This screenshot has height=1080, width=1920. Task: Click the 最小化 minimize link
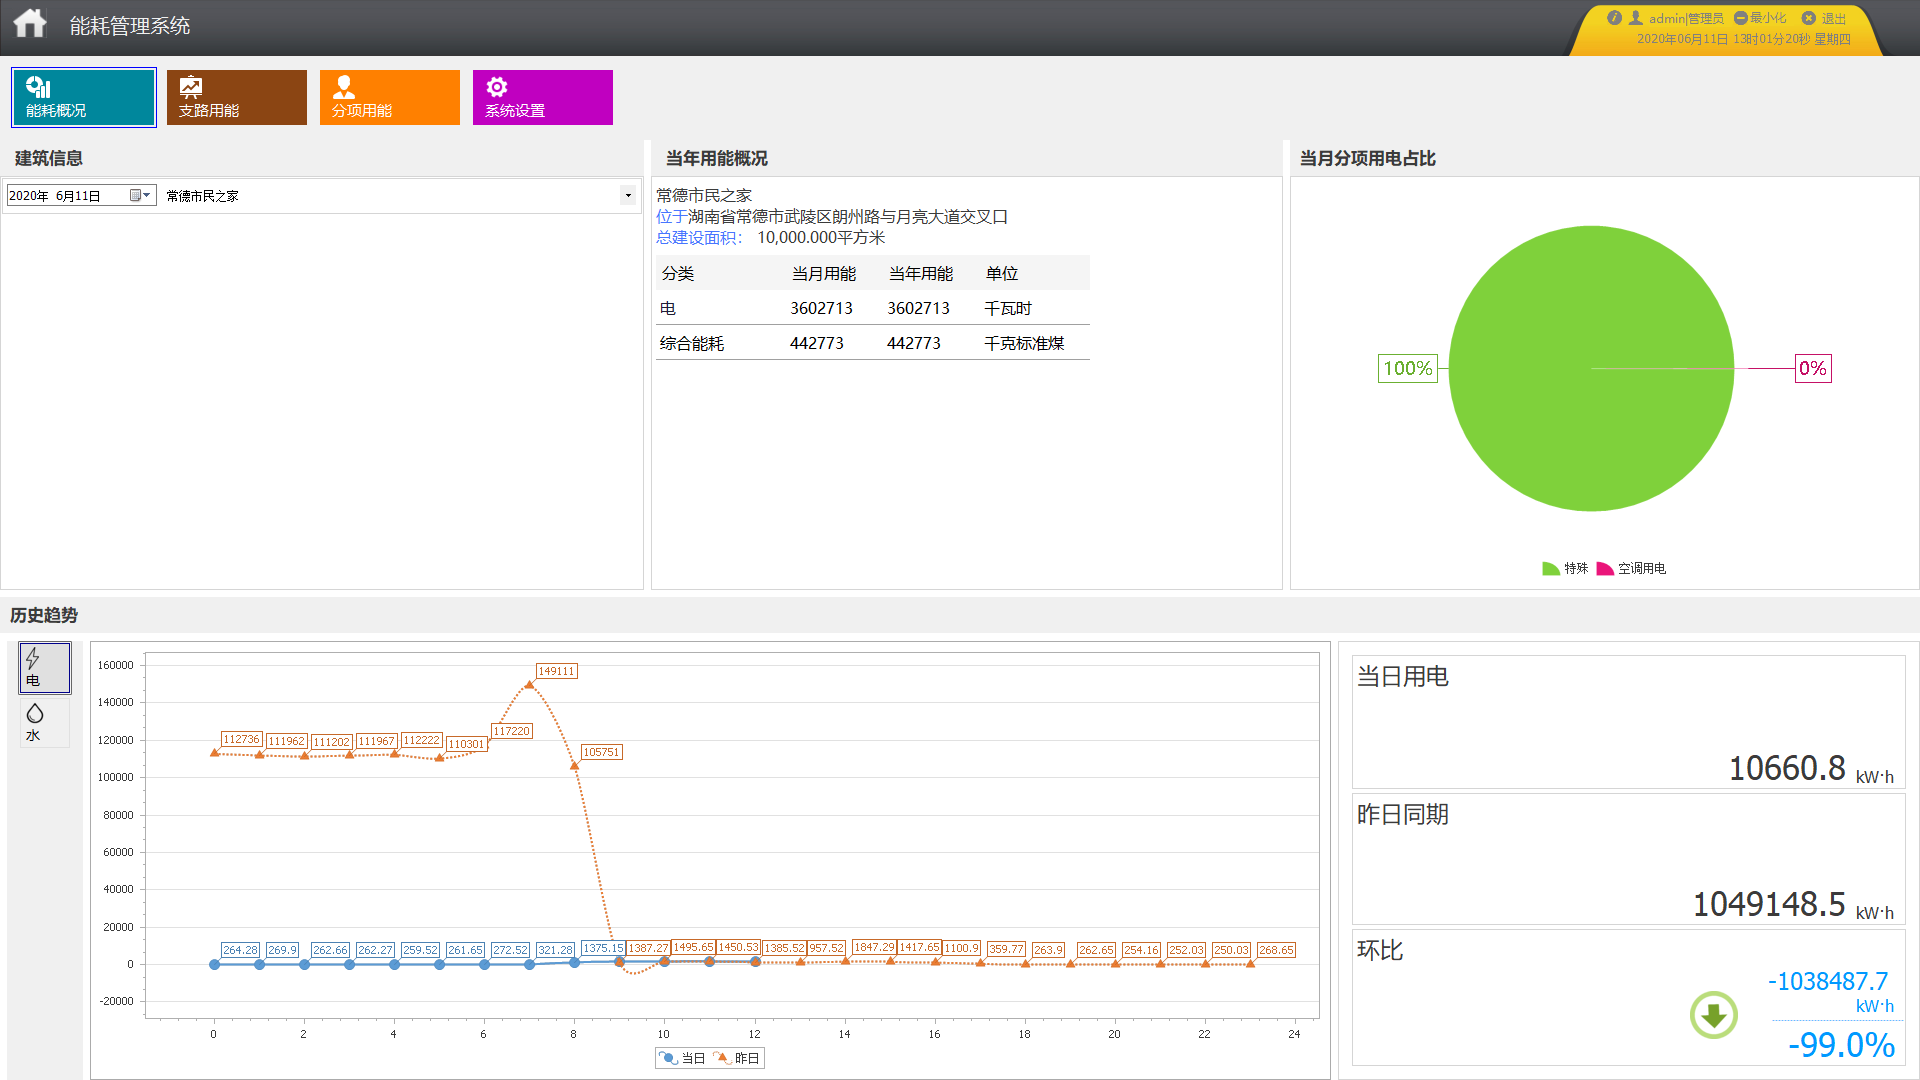[x=1767, y=18]
